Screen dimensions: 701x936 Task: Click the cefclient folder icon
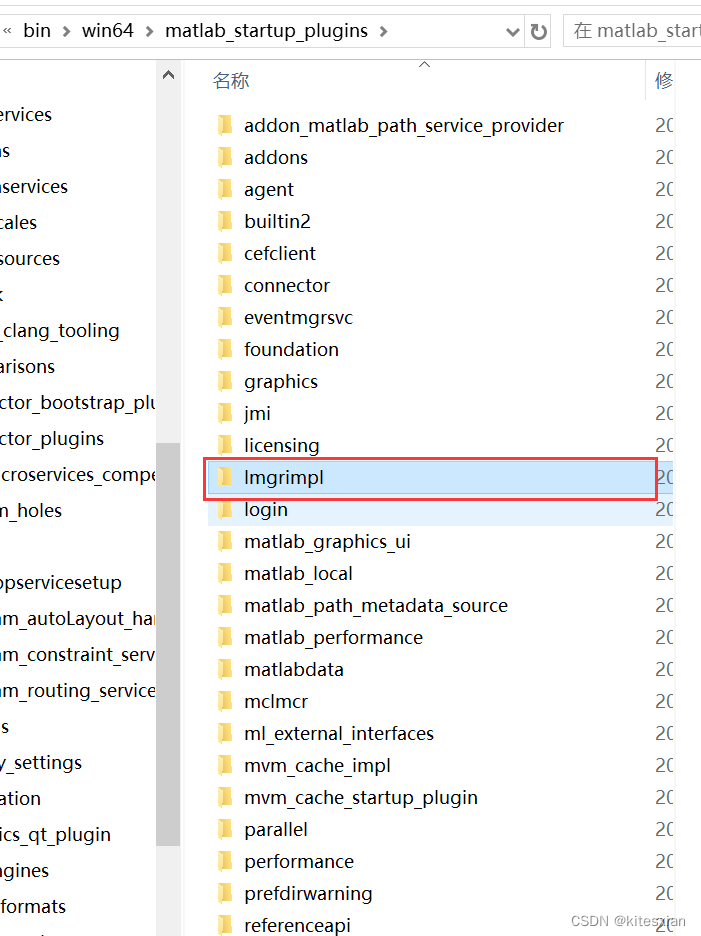225,253
